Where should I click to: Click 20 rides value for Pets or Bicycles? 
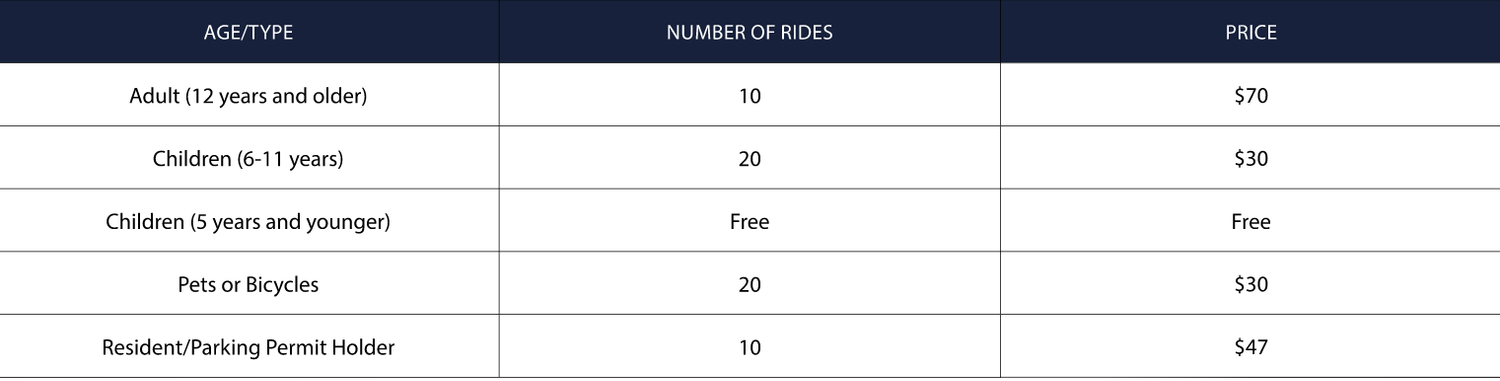[750, 285]
